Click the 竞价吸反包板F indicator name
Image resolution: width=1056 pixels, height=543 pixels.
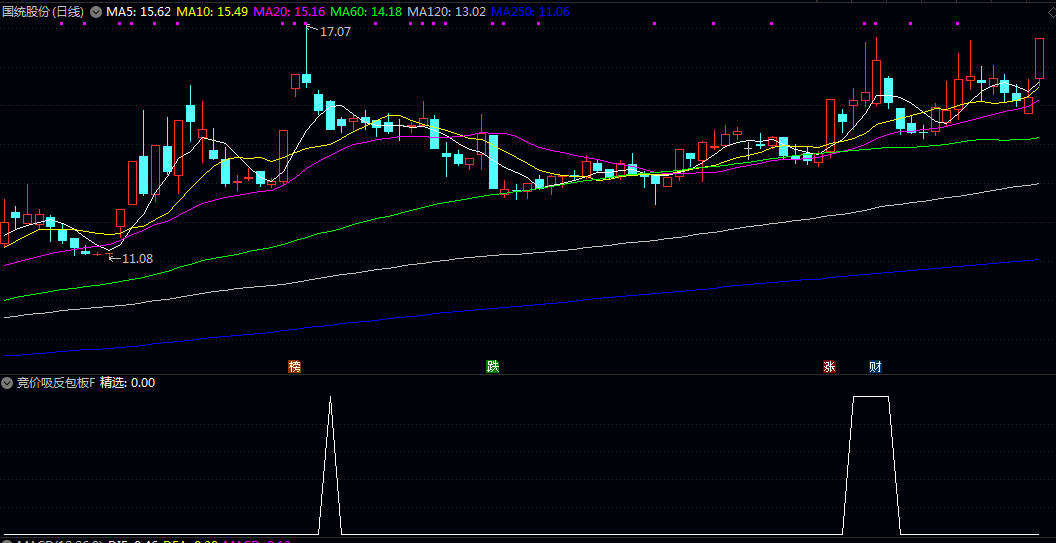click(56, 383)
